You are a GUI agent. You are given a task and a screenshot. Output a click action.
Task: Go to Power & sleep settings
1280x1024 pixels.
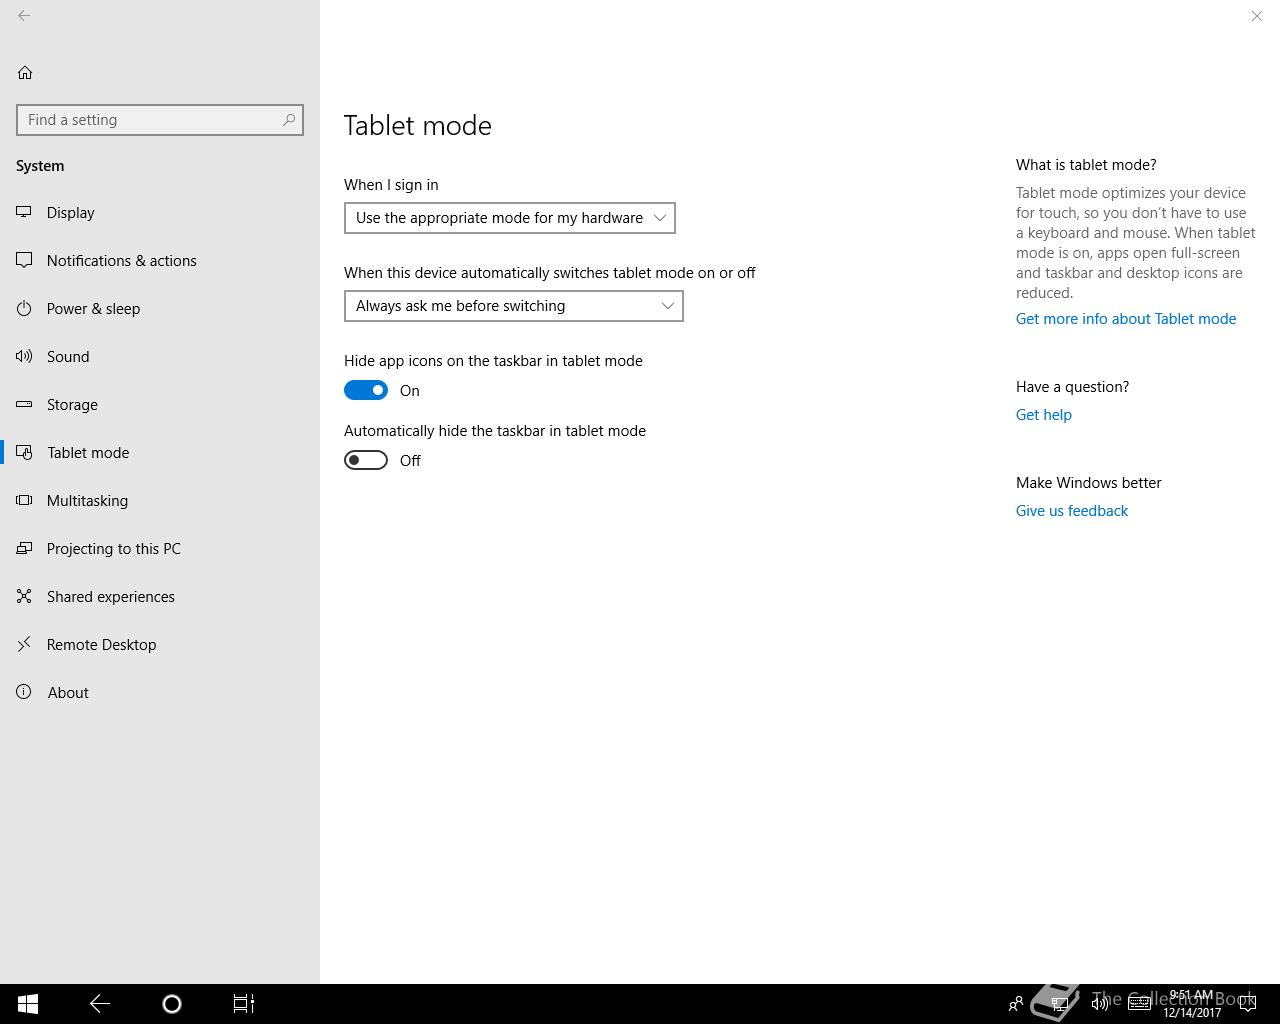(x=160, y=308)
